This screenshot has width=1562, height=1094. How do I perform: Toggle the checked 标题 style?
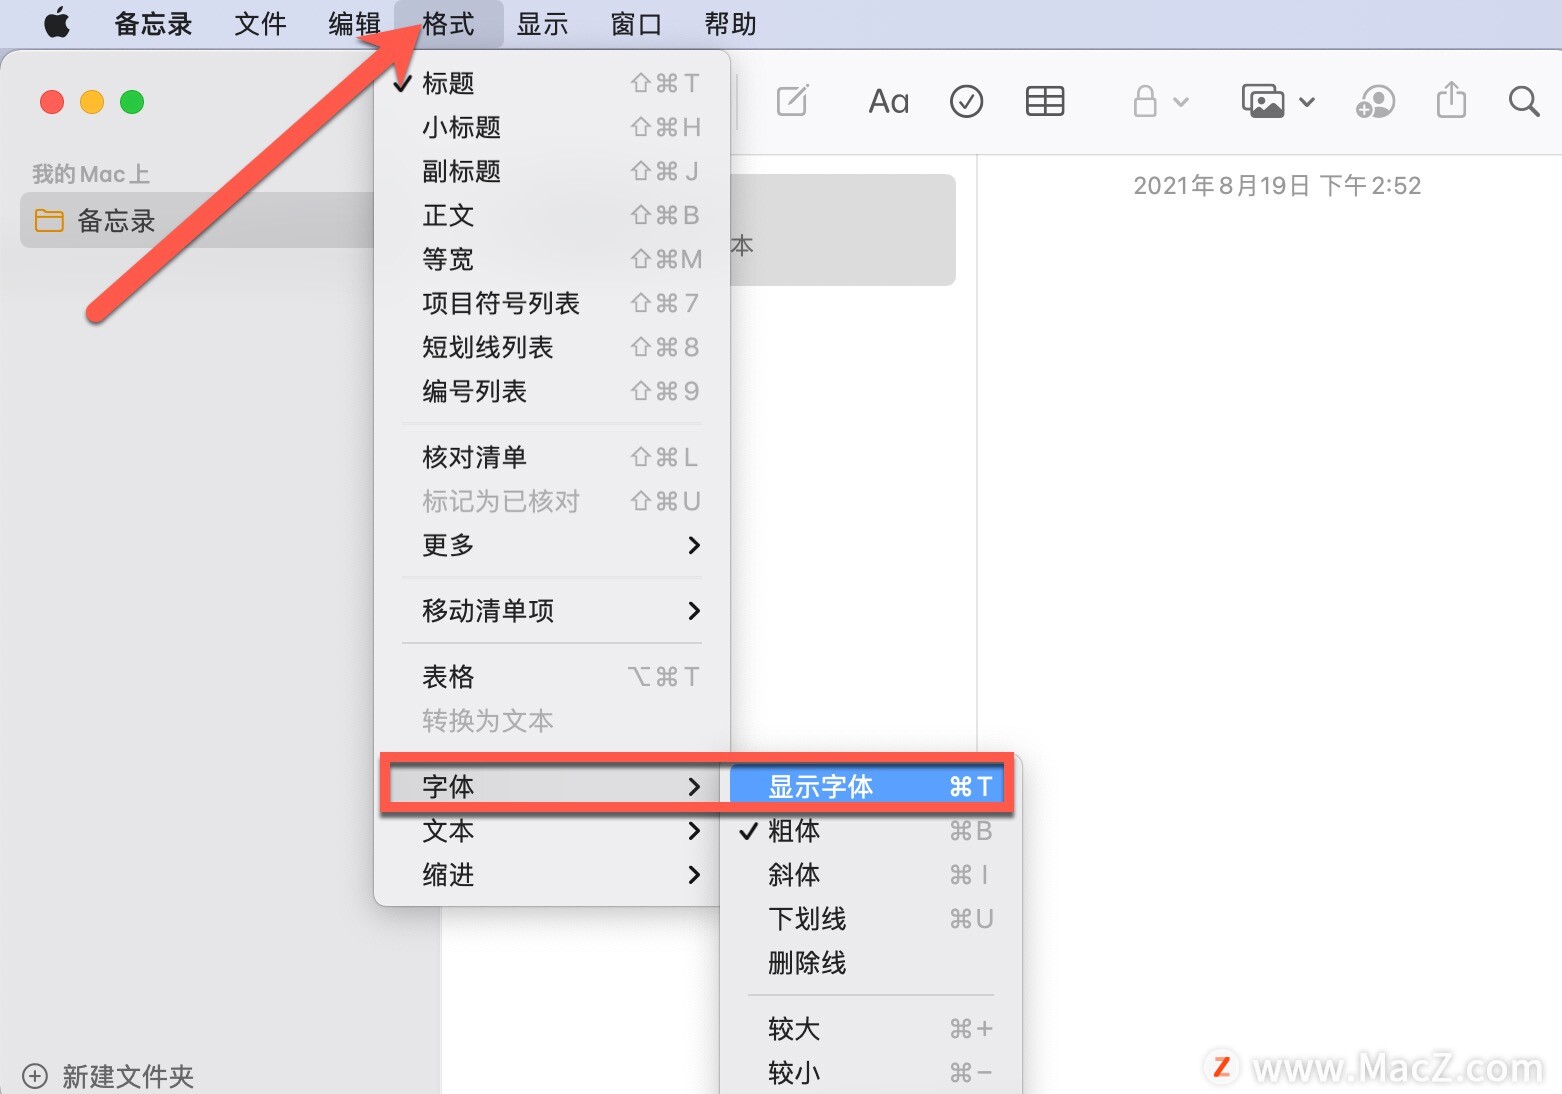coord(552,83)
